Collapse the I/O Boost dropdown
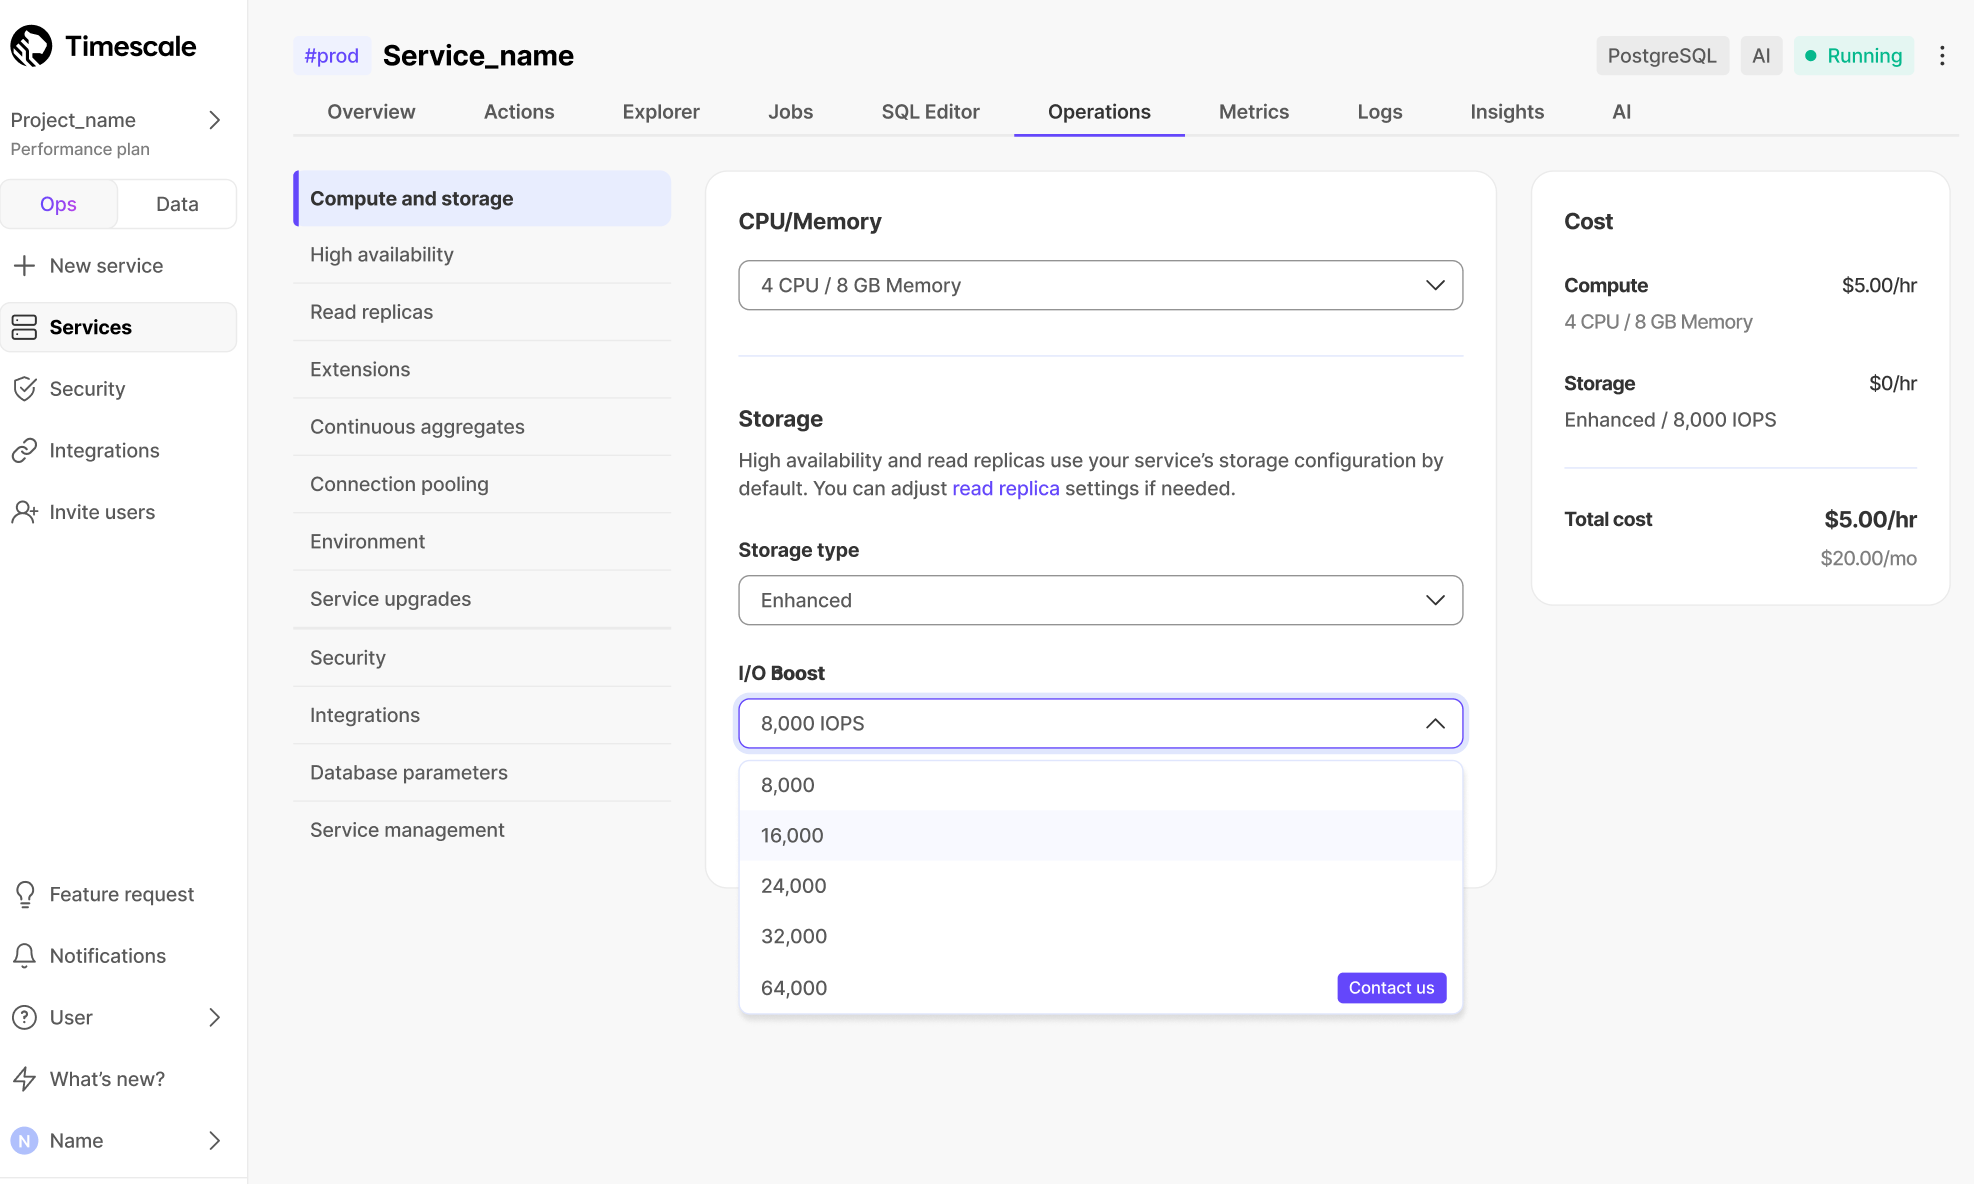Image resolution: width=1974 pixels, height=1184 pixels. point(1434,723)
